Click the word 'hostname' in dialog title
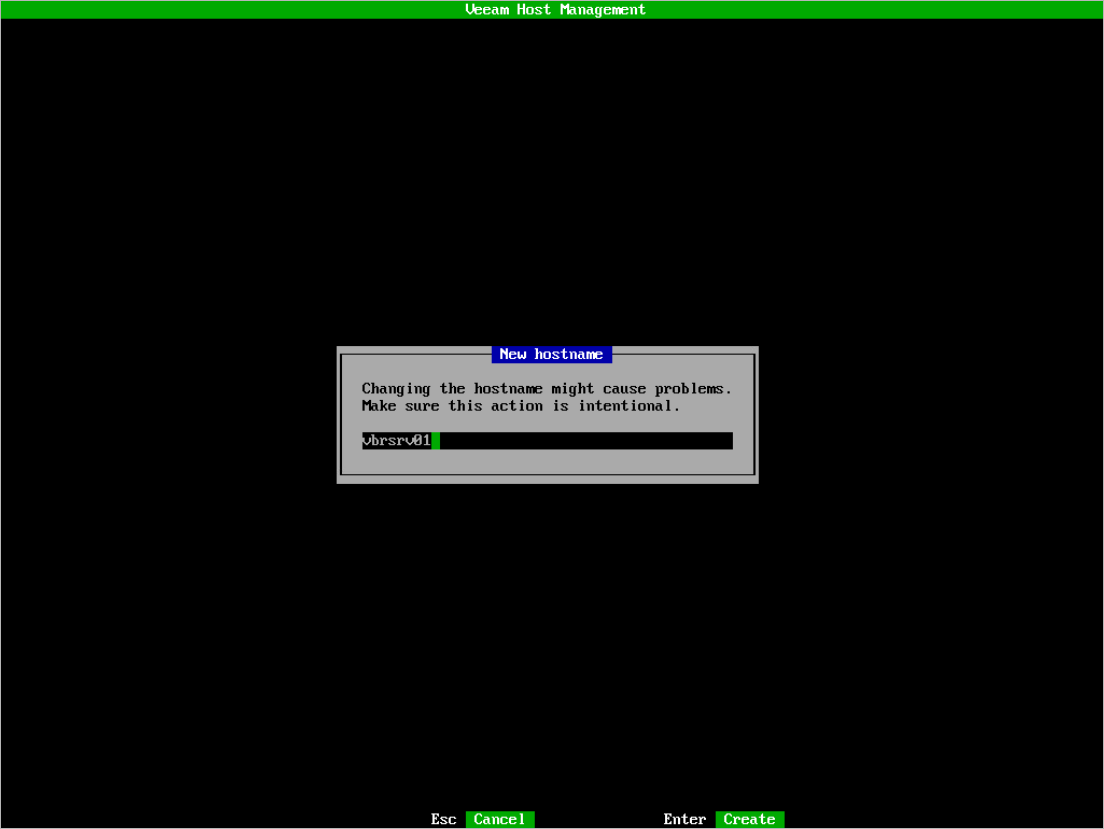 (568, 354)
